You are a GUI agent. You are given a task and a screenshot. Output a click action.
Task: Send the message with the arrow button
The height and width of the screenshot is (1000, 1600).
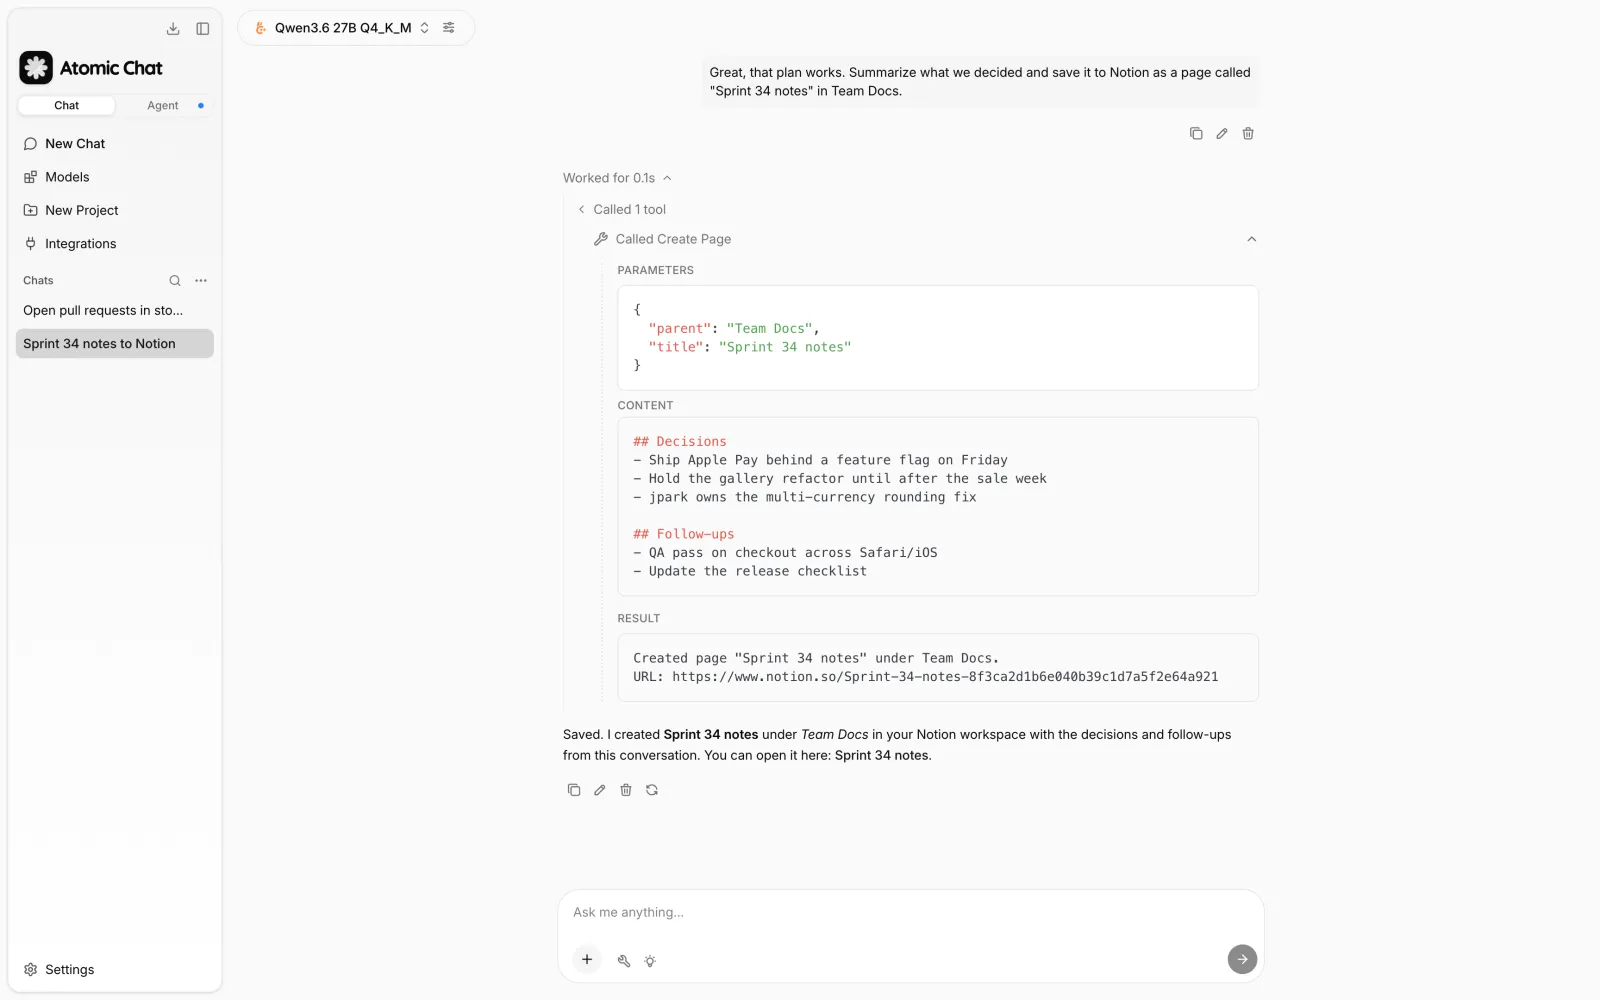1242,959
